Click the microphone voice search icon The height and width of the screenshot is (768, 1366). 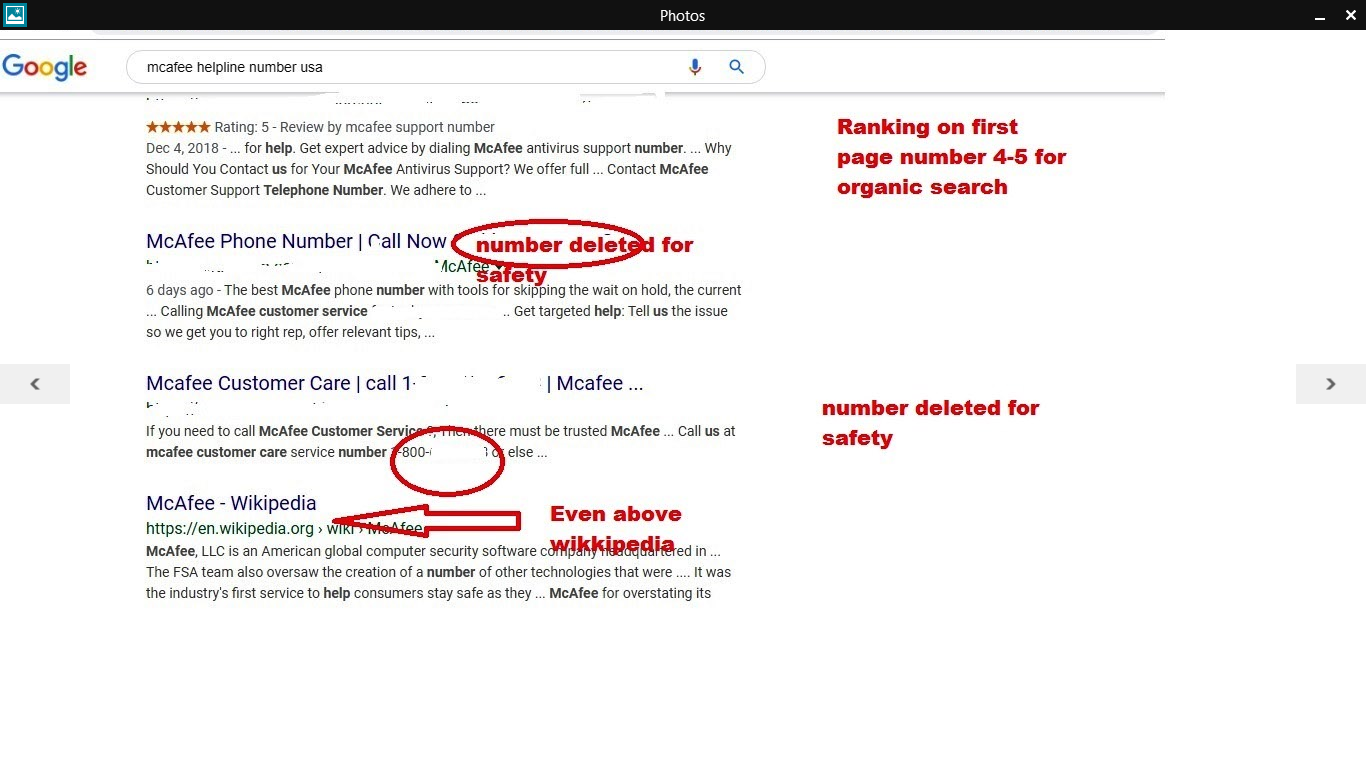point(695,67)
